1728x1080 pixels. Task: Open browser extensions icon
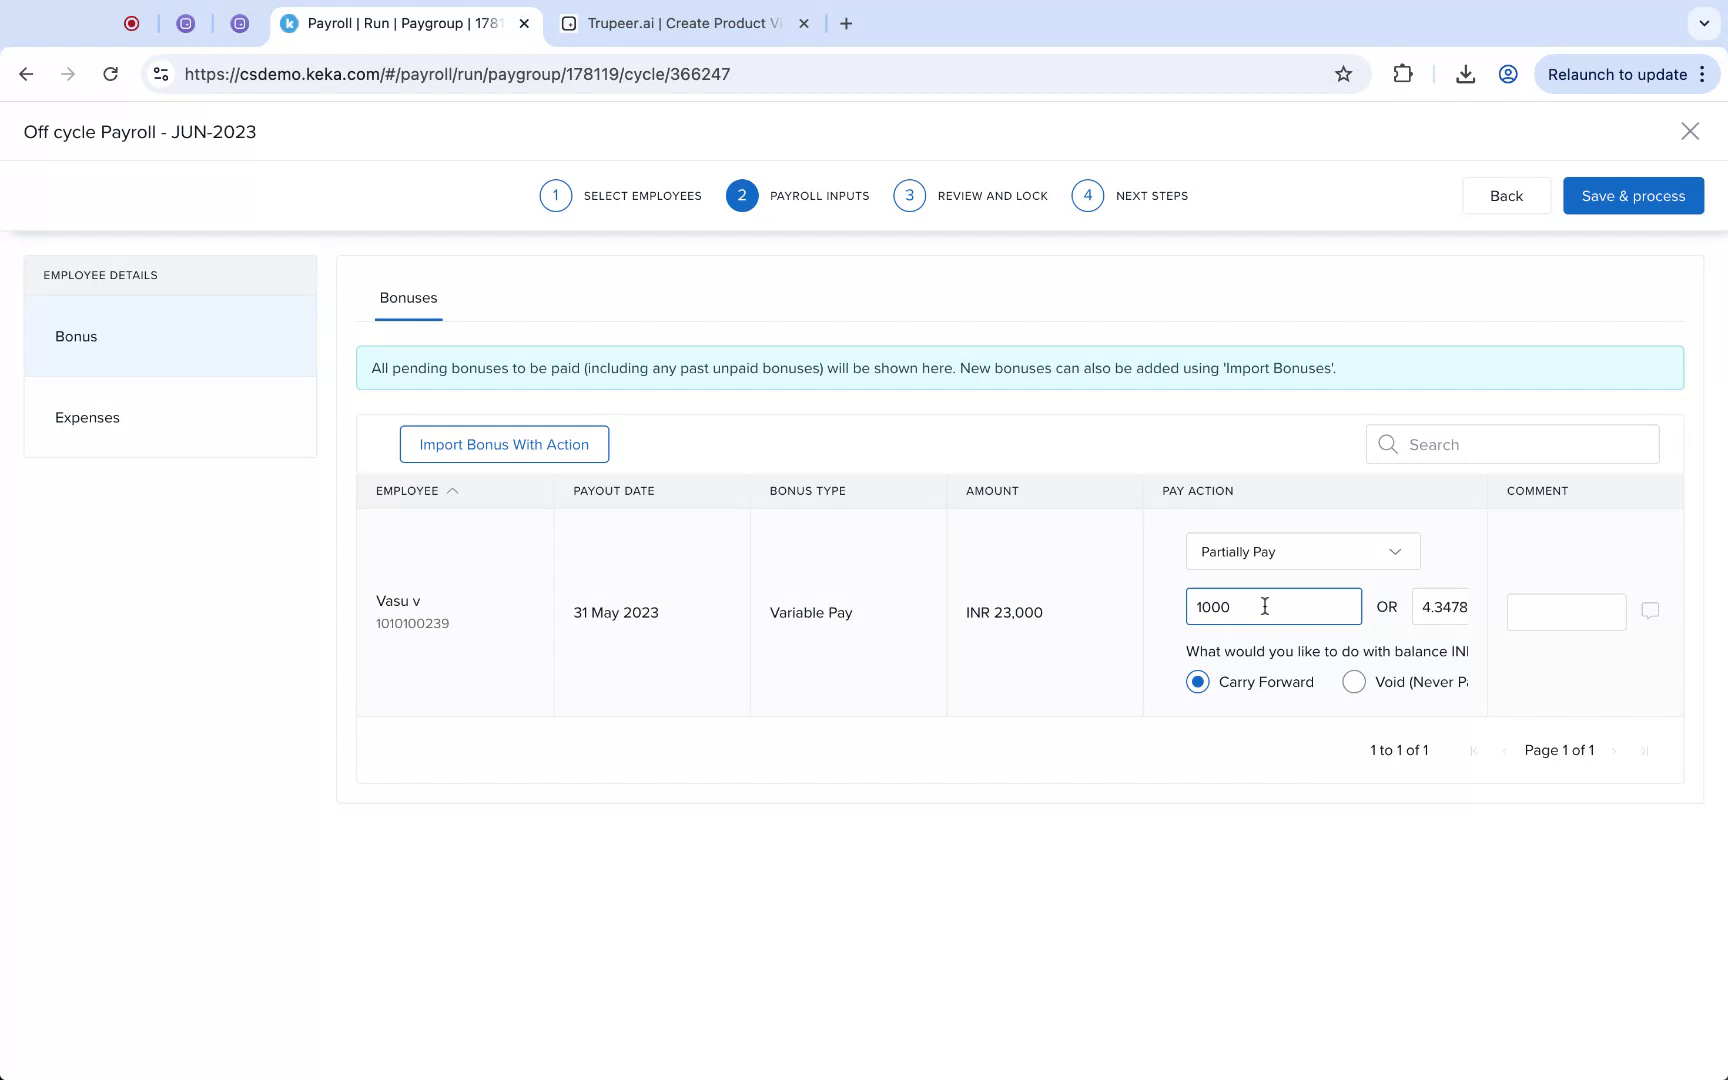[1403, 73]
